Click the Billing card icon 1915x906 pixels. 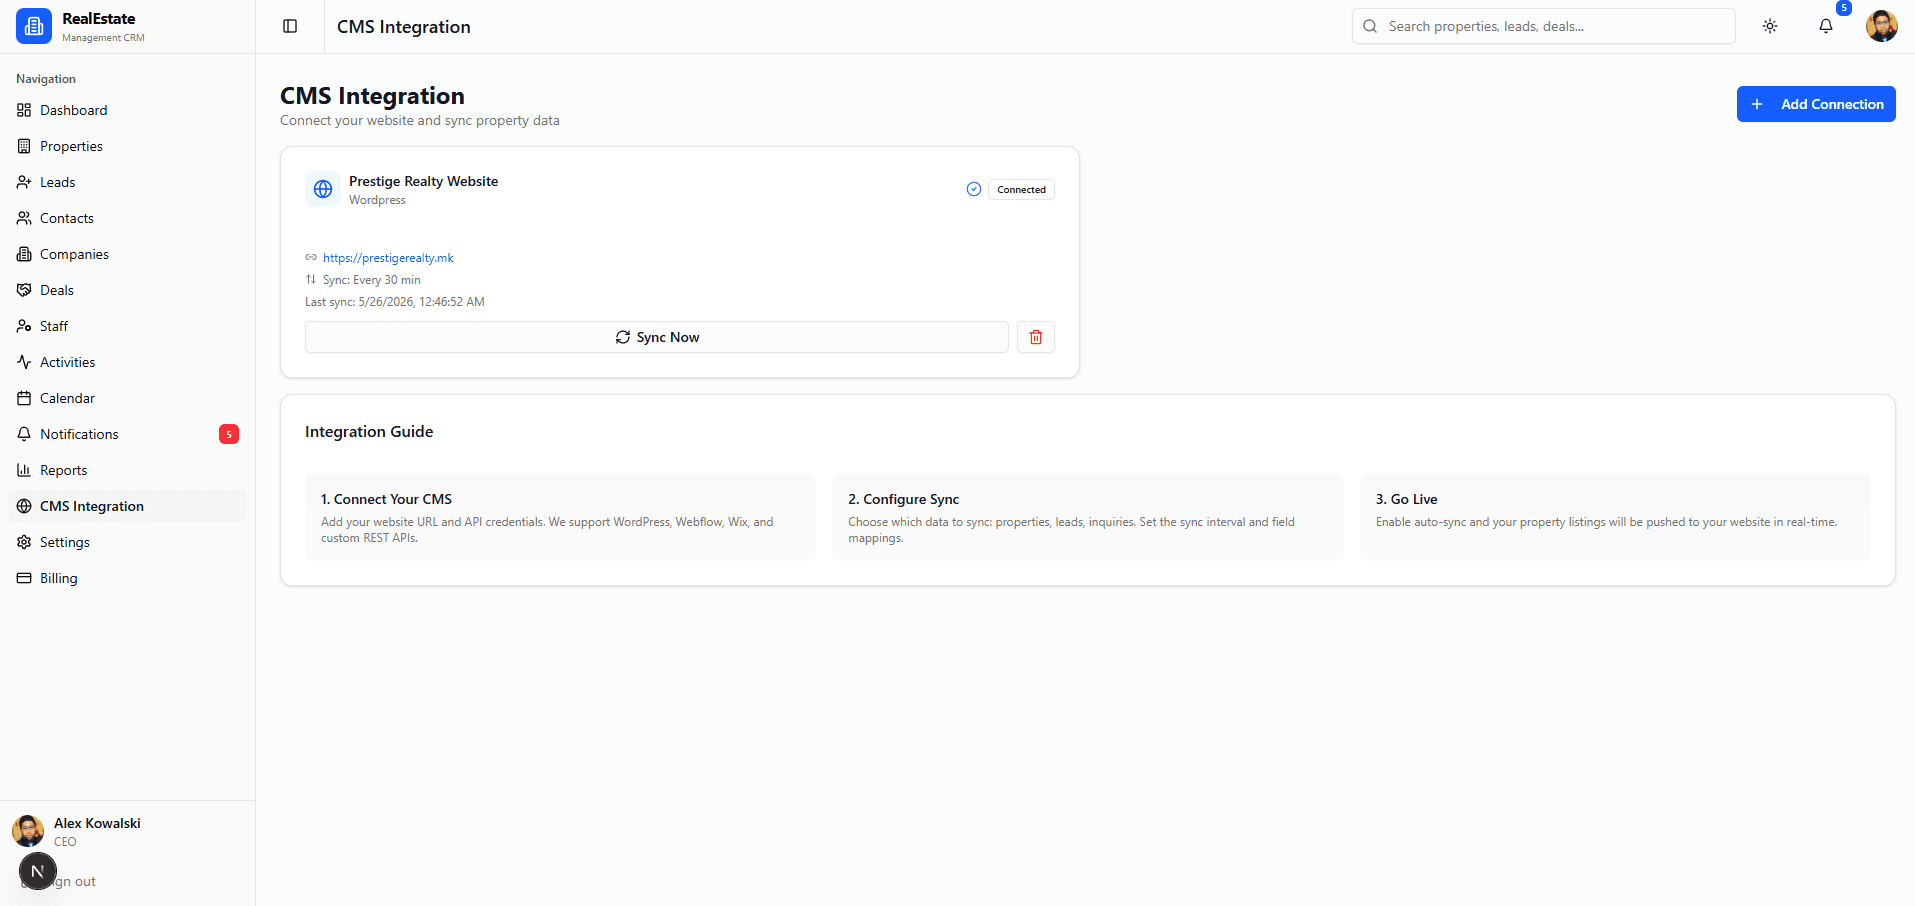pos(24,578)
